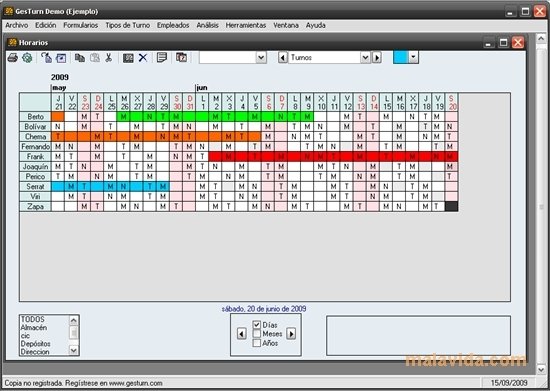Viewport: 550px width, 391px height.
Task: Open the Ventana menu
Action: 286,25
